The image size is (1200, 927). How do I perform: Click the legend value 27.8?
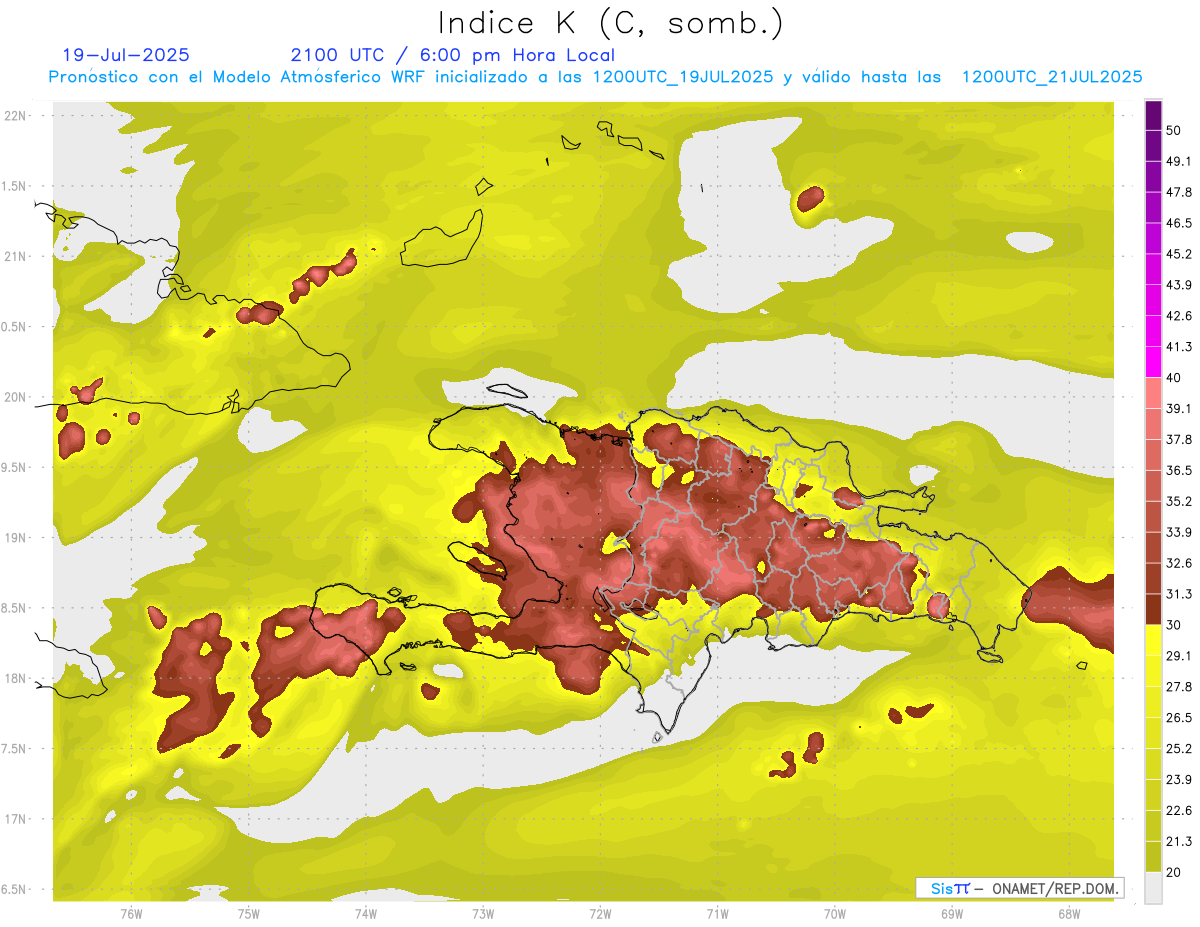click(x=1178, y=687)
